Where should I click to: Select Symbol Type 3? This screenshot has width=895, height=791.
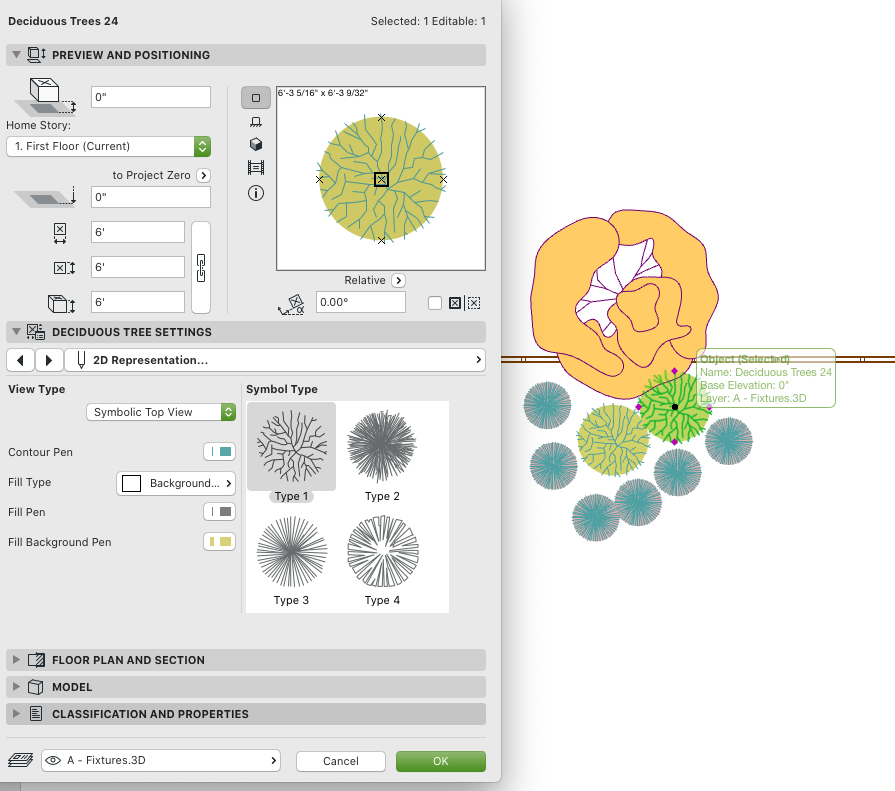click(291, 560)
